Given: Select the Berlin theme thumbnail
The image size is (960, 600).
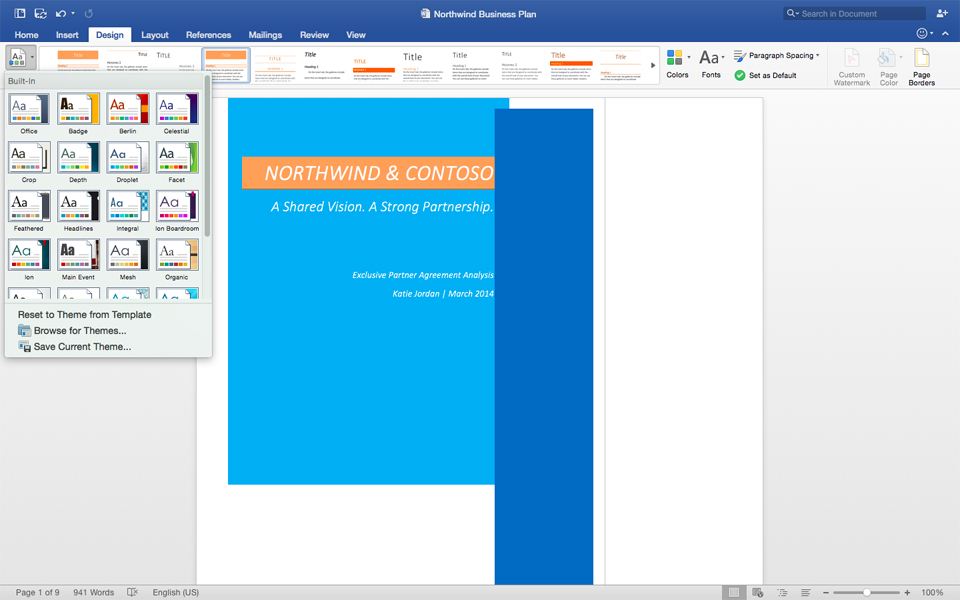Looking at the screenshot, I should click(x=127, y=108).
